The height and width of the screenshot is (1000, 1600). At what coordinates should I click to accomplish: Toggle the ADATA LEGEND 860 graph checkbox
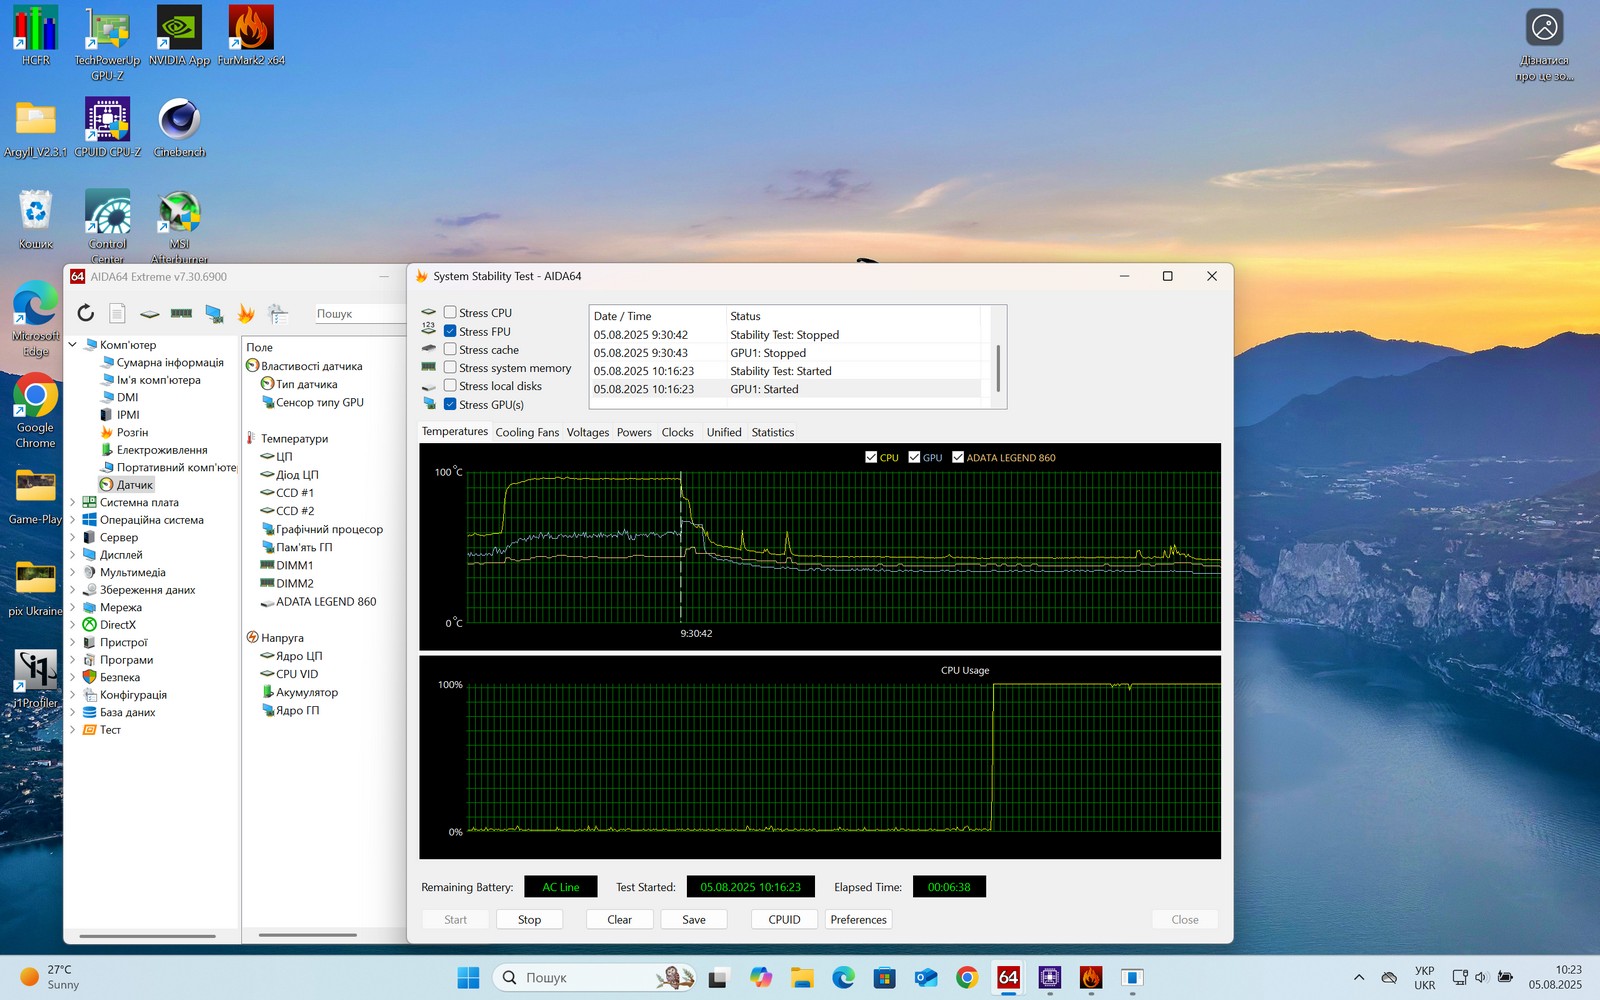pyautogui.click(x=958, y=457)
